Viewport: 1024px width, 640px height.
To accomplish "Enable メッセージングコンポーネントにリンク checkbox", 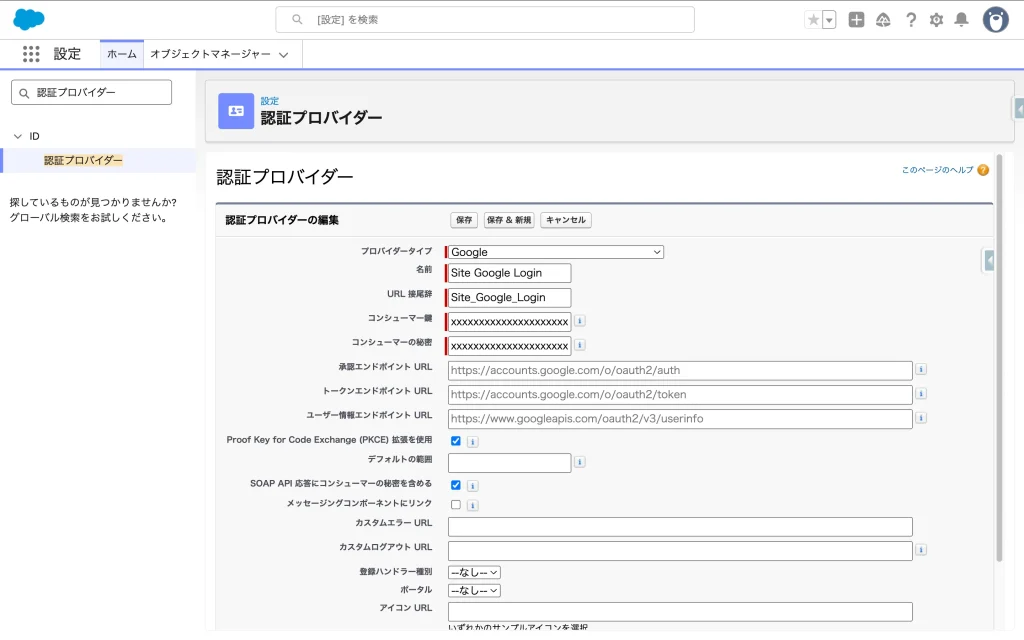I will (456, 505).
